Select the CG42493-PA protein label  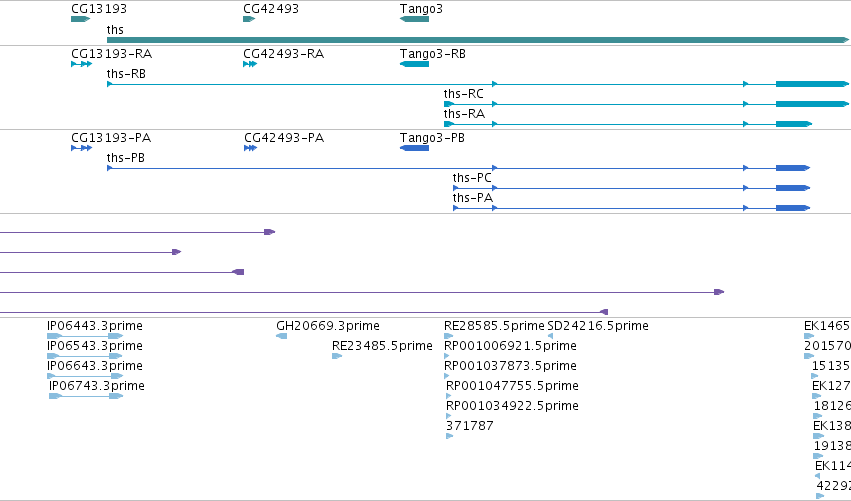[284, 138]
